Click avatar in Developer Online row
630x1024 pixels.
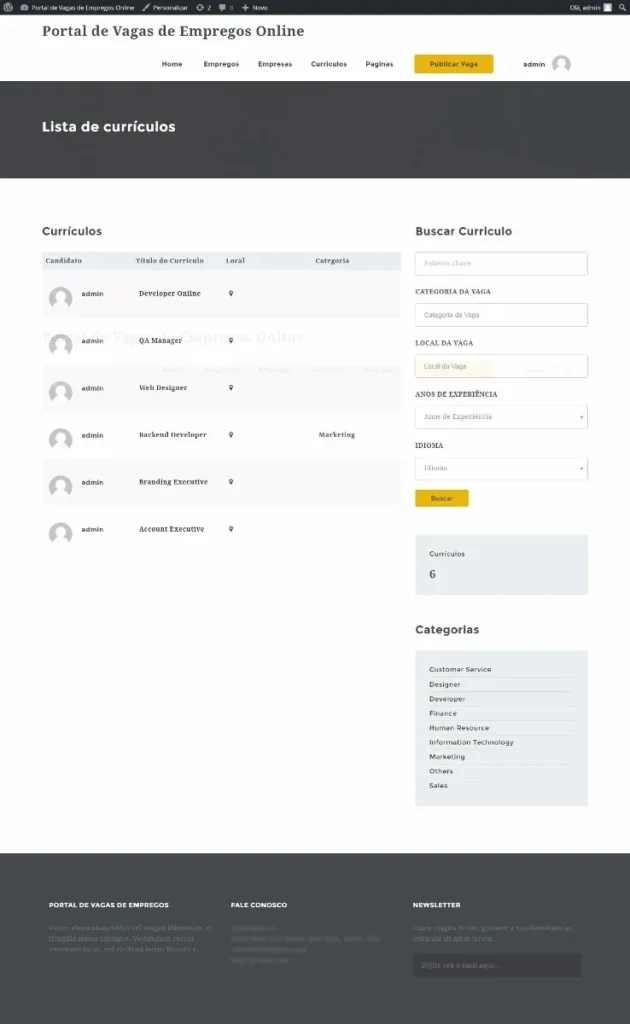(61, 297)
